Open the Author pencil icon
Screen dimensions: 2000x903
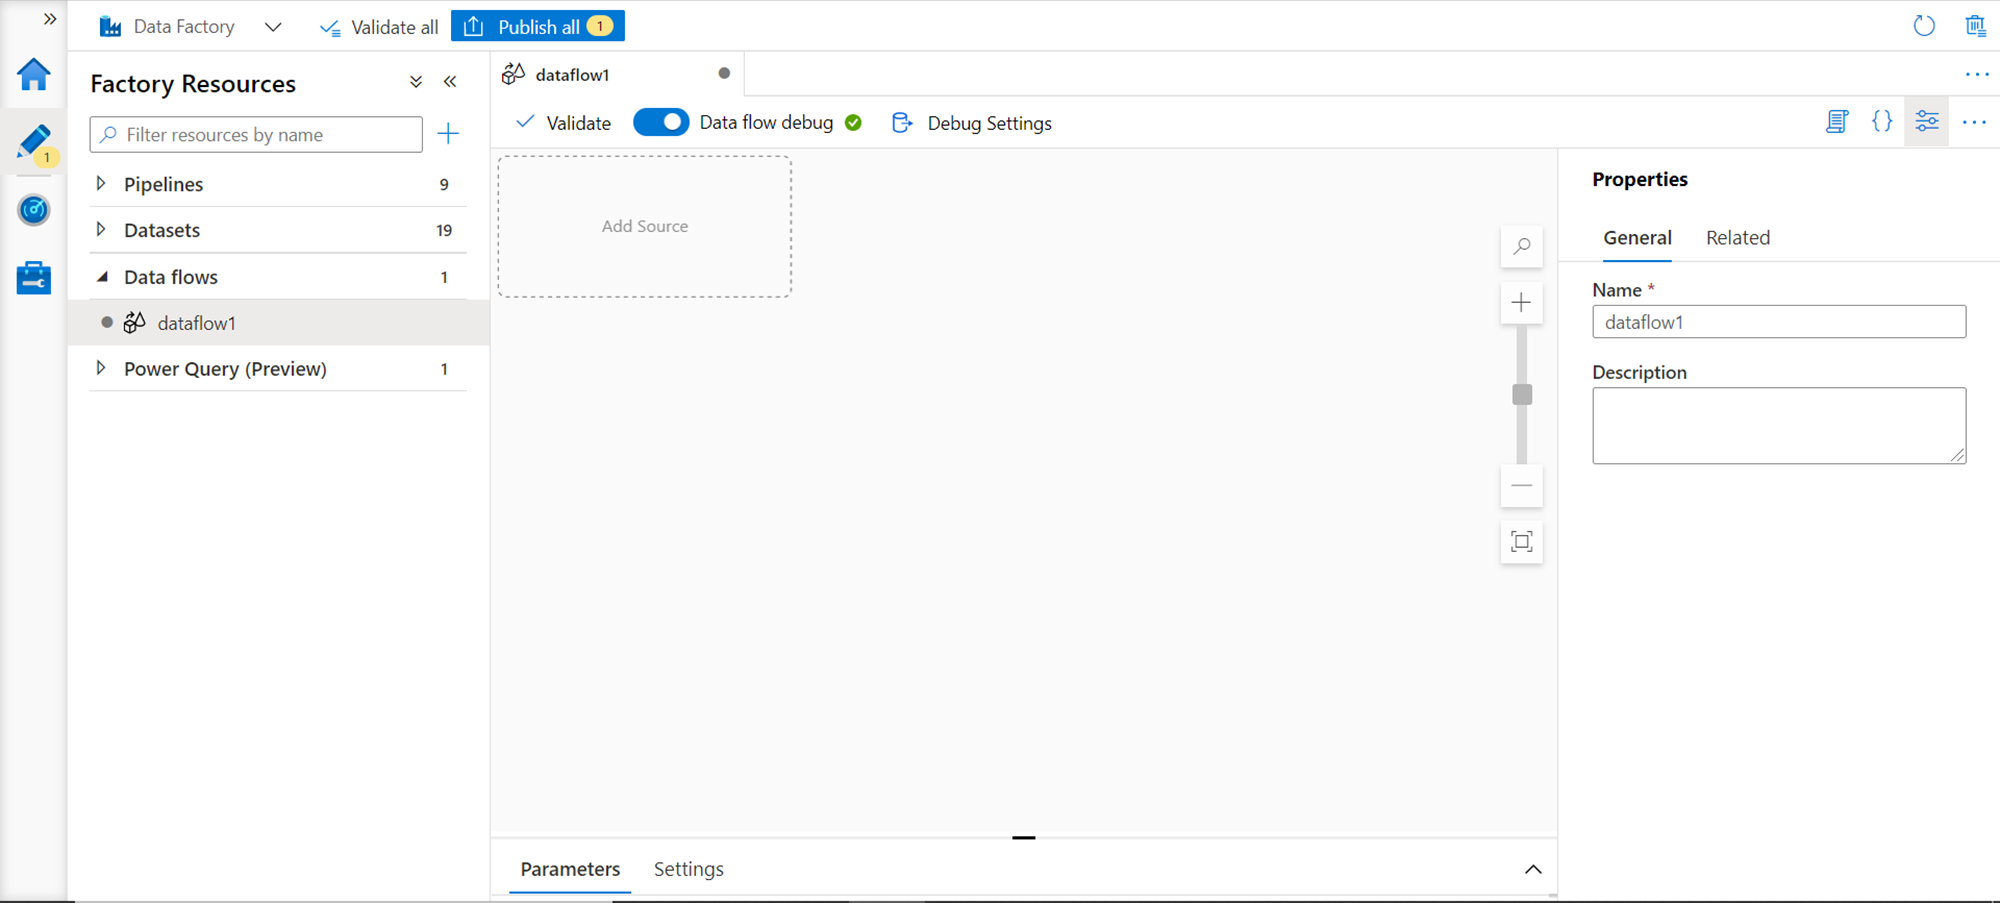pos(34,143)
